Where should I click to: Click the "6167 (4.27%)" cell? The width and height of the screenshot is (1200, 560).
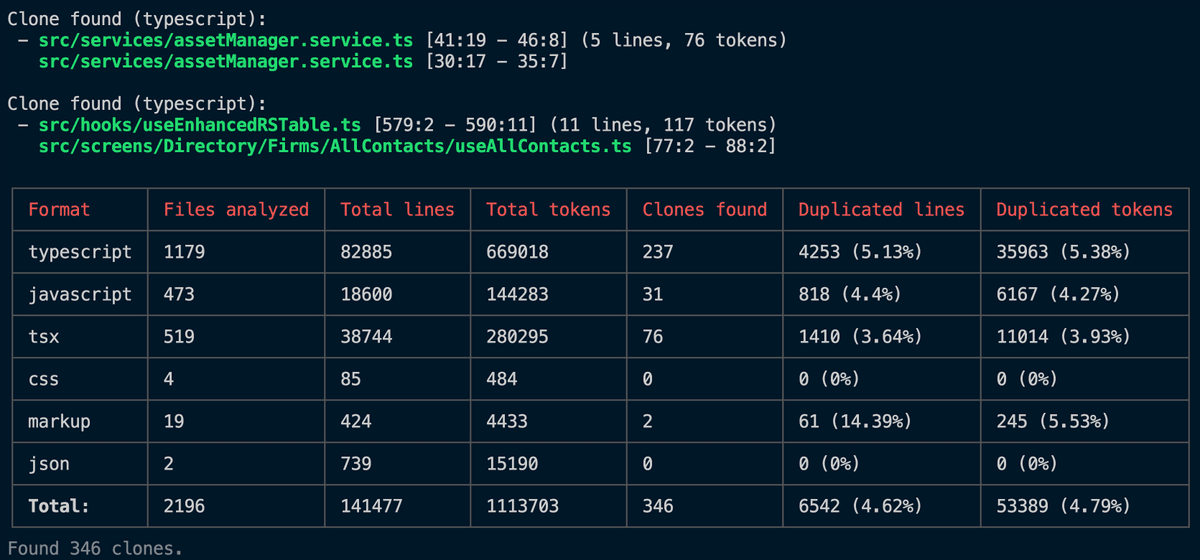[1058, 295]
